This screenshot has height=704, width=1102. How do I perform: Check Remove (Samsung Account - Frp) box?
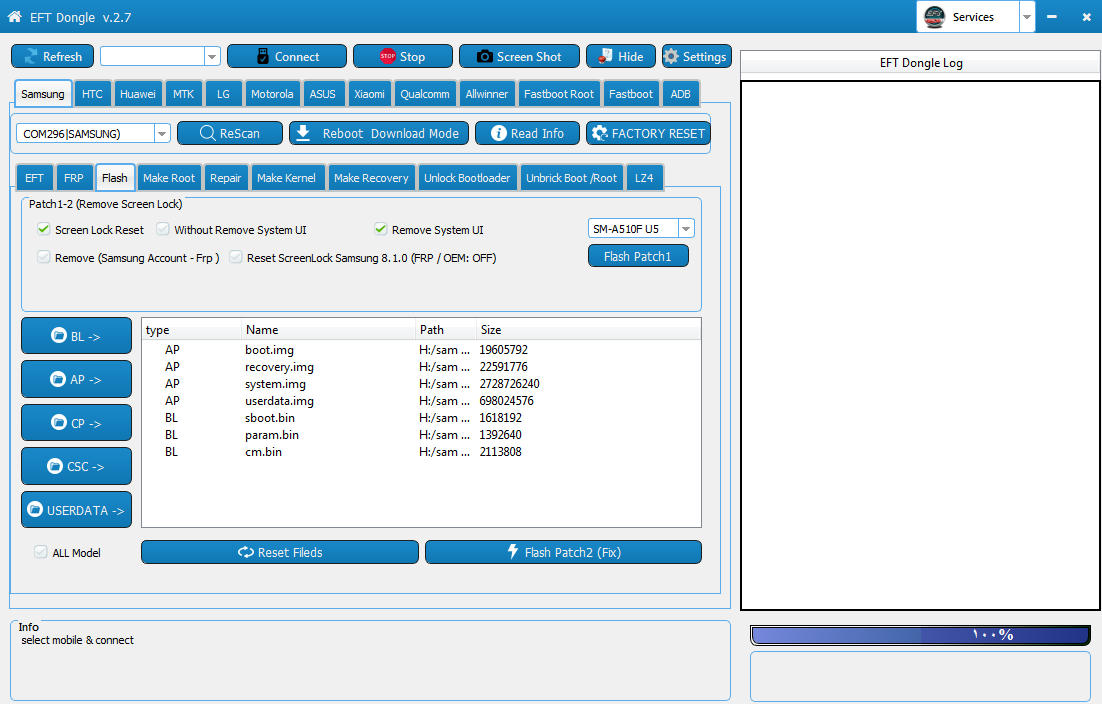(x=44, y=257)
